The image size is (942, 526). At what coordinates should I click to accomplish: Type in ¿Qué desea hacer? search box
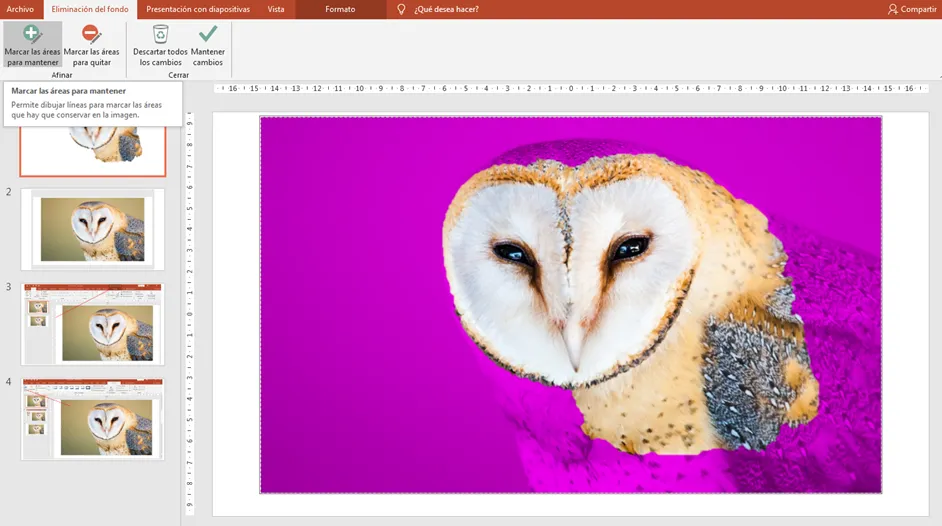[x=446, y=9]
